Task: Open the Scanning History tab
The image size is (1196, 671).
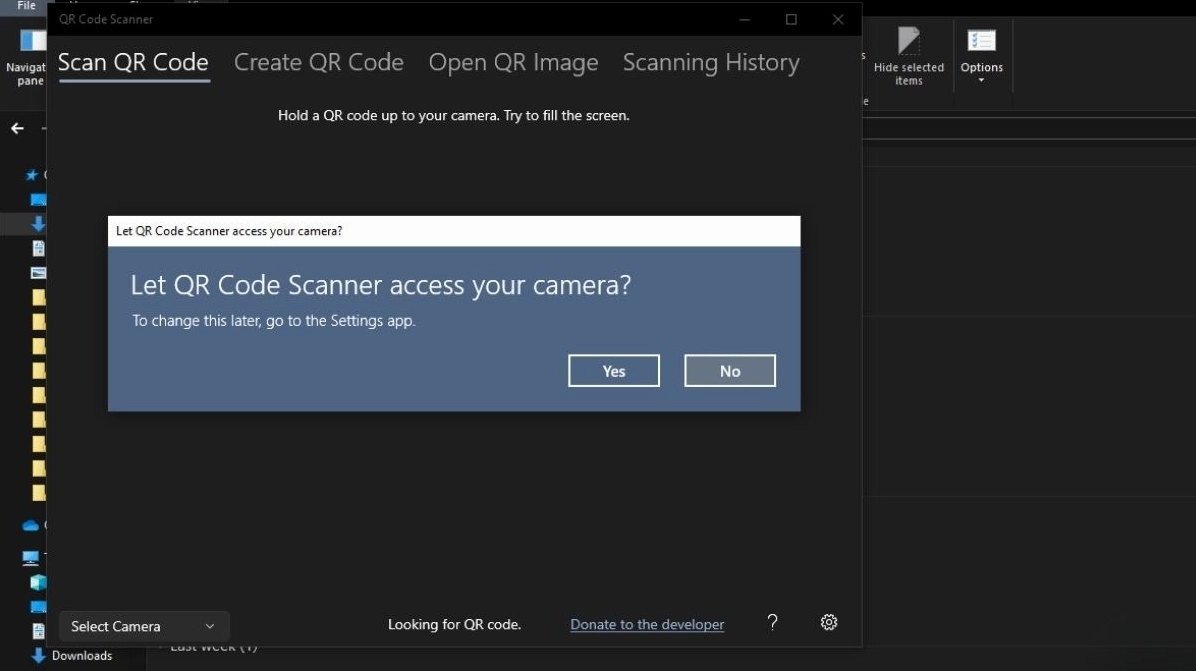Action: tap(711, 62)
